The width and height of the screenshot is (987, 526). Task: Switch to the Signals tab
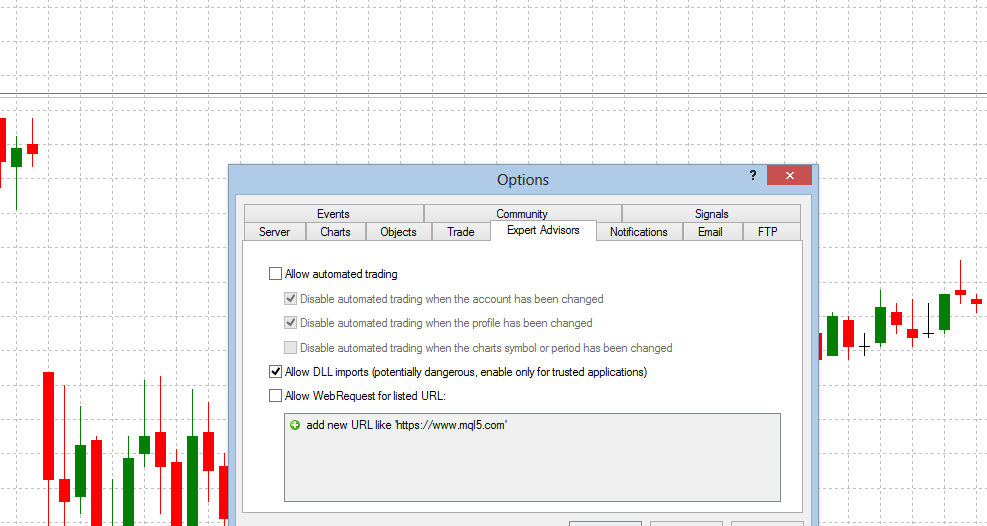coord(711,214)
